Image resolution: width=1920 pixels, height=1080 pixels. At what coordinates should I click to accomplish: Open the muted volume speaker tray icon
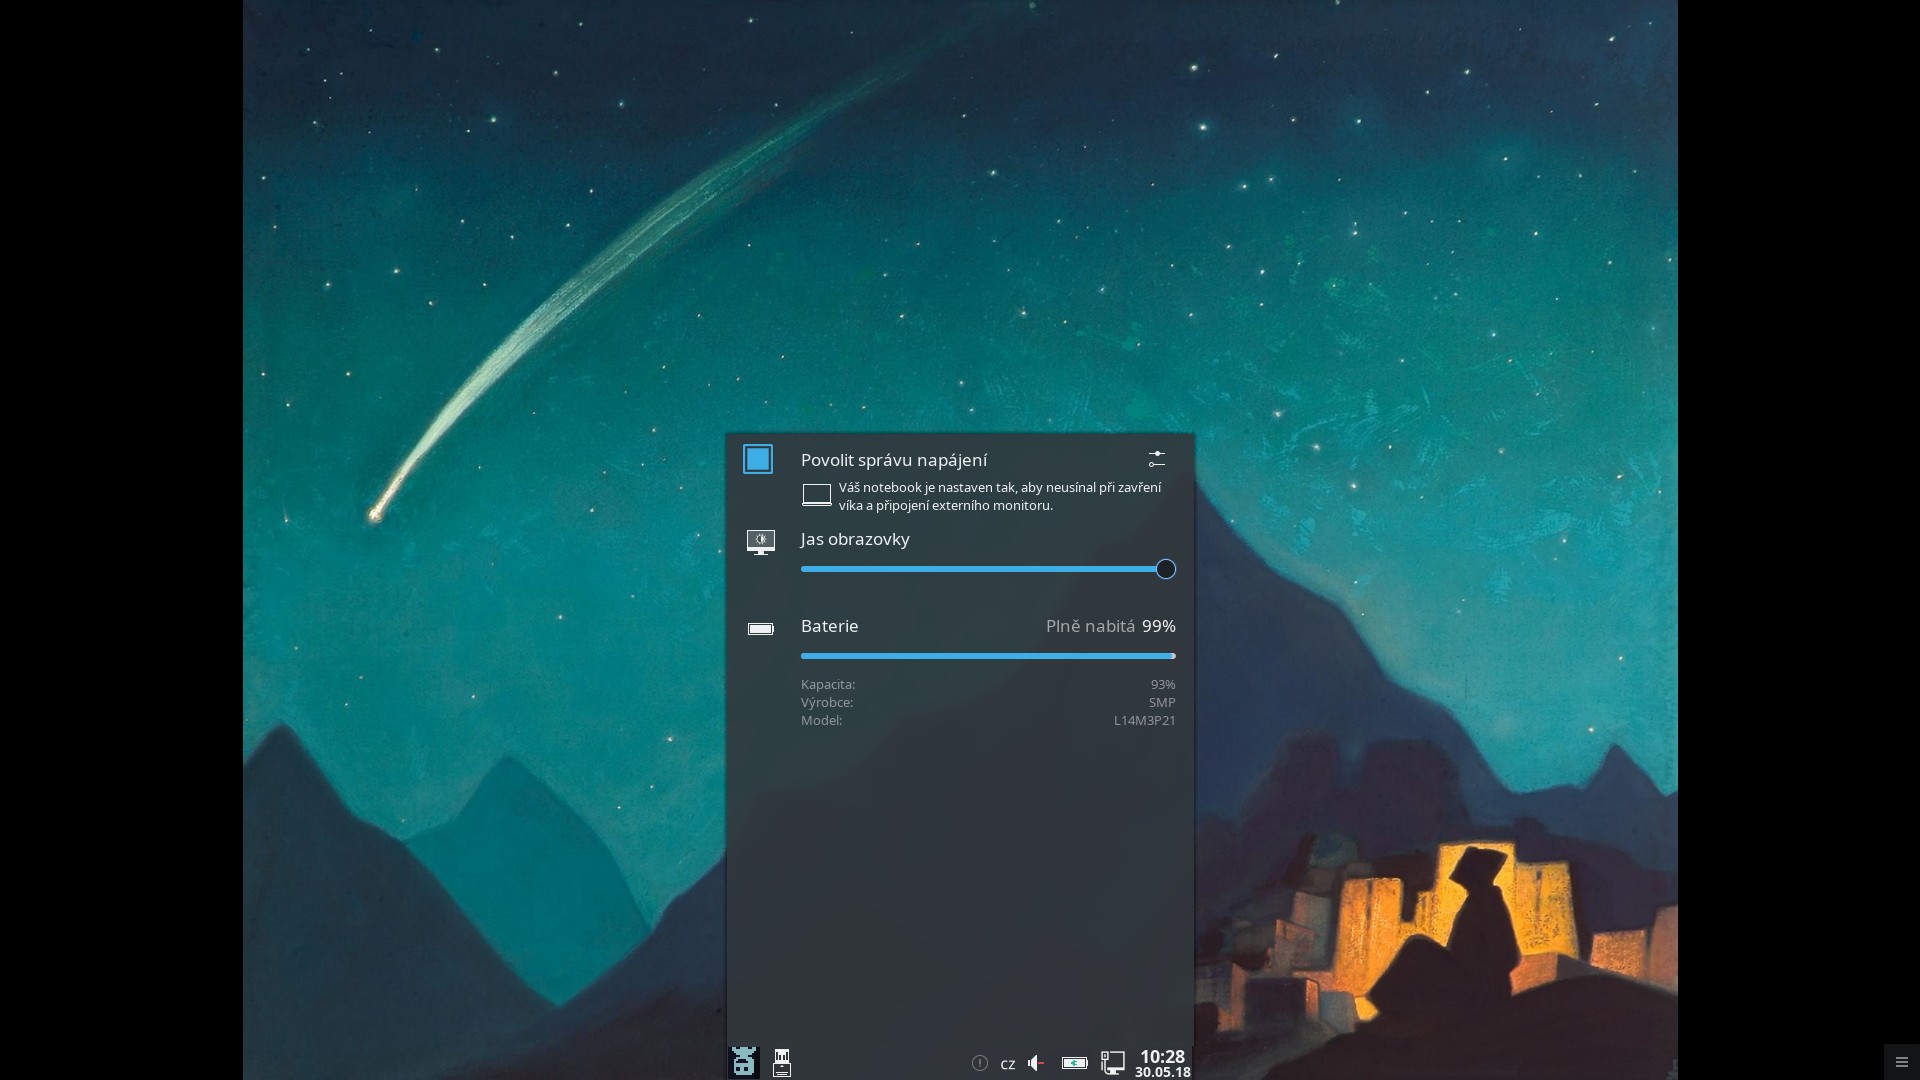click(1037, 1063)
